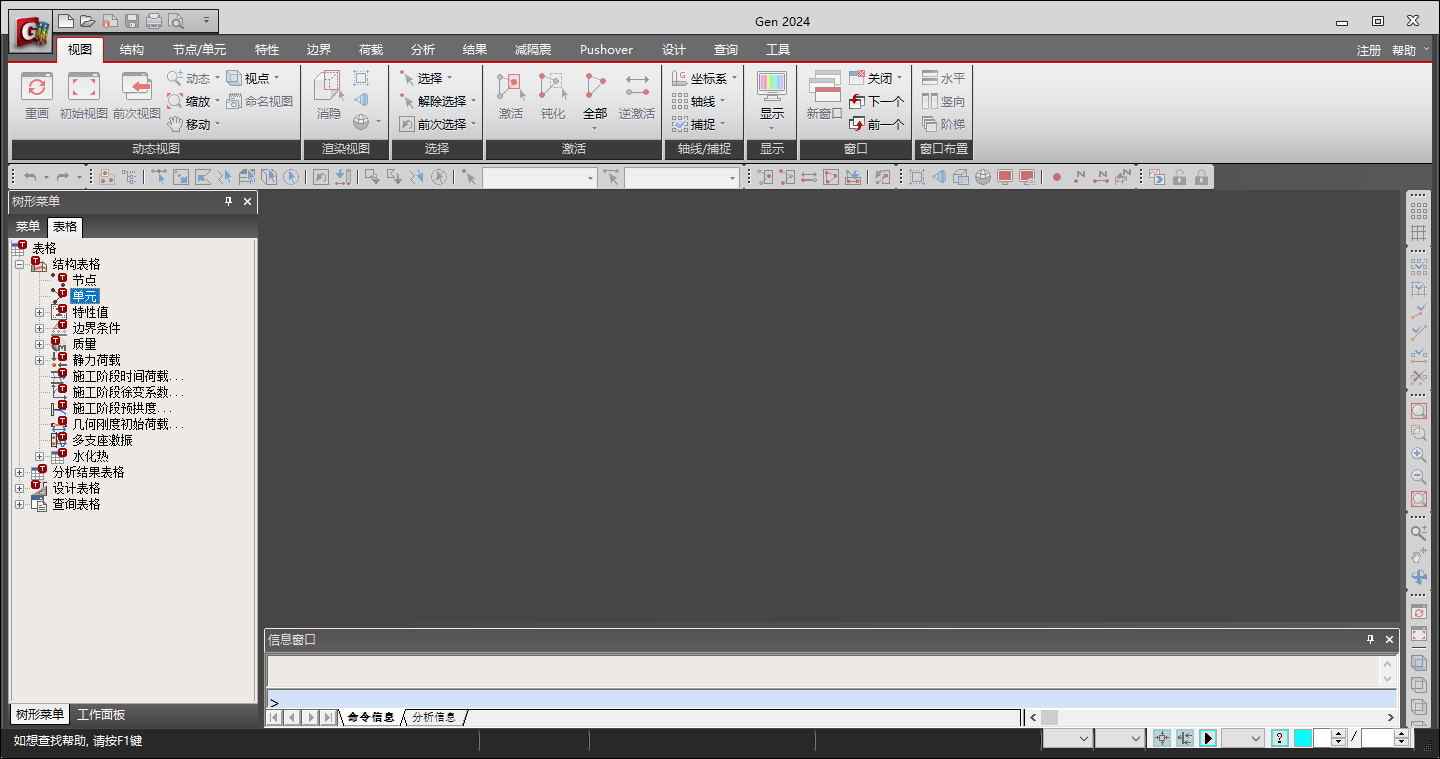This screenshot has height=759, width=1440.
Task: Click the 竖向 vertical tile icon
Action: pos(930,101)
